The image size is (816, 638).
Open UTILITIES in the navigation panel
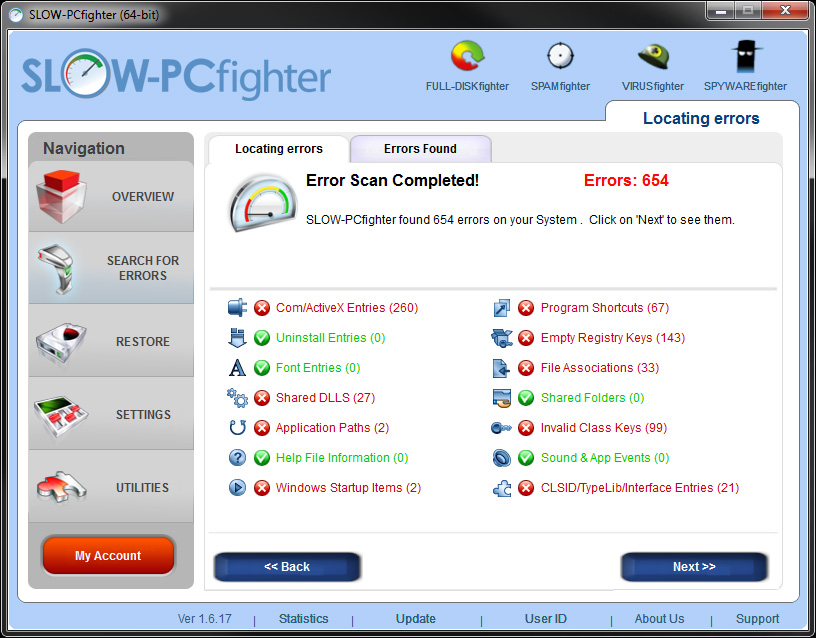coord(111,487)
